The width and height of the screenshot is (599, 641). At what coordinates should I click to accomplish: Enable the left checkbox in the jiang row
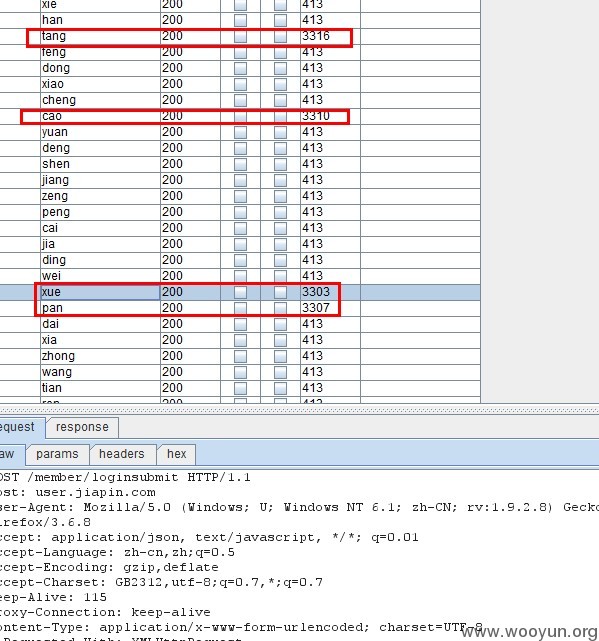[x=240, y=180]
